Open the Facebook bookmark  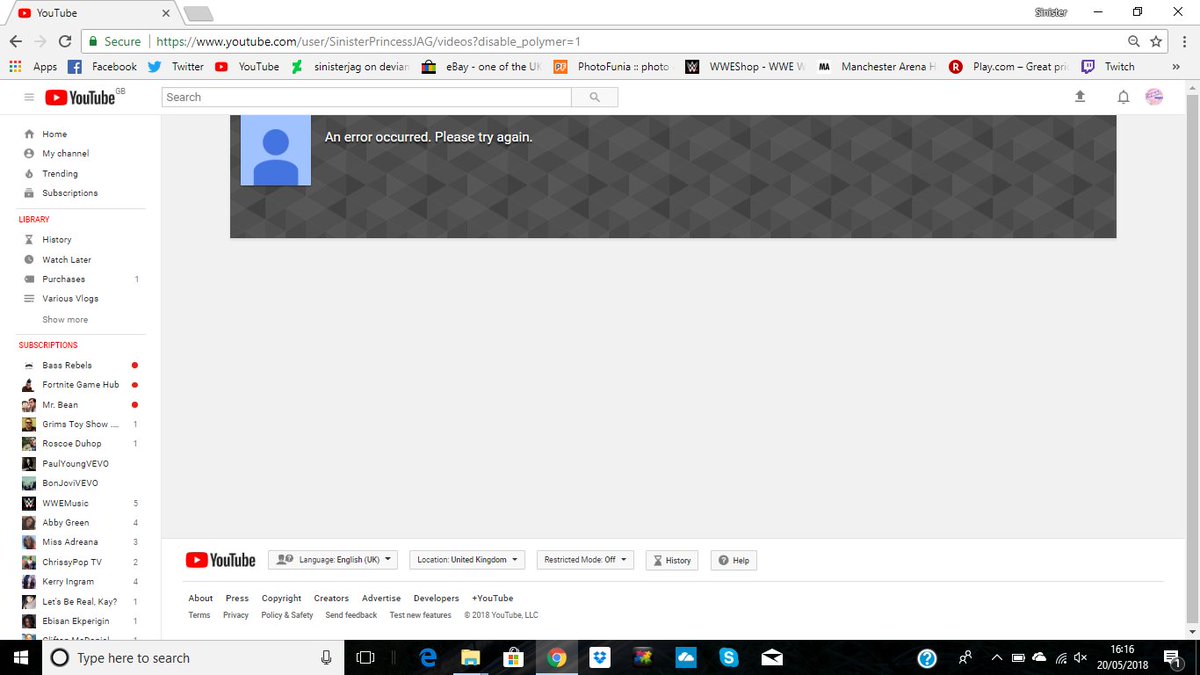pyautogui.click(x=103, y=67)
